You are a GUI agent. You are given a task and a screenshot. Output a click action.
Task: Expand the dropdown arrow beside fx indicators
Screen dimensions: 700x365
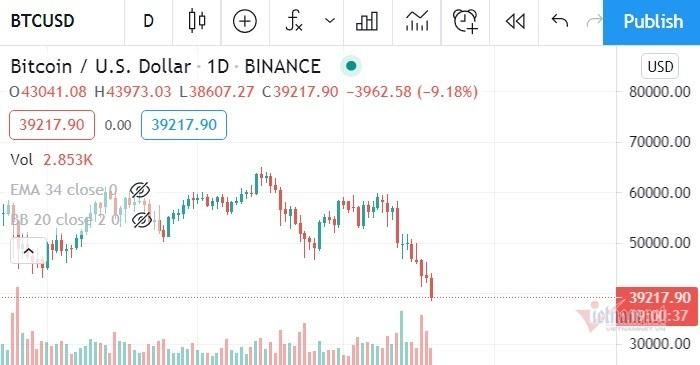pos(330,21)
